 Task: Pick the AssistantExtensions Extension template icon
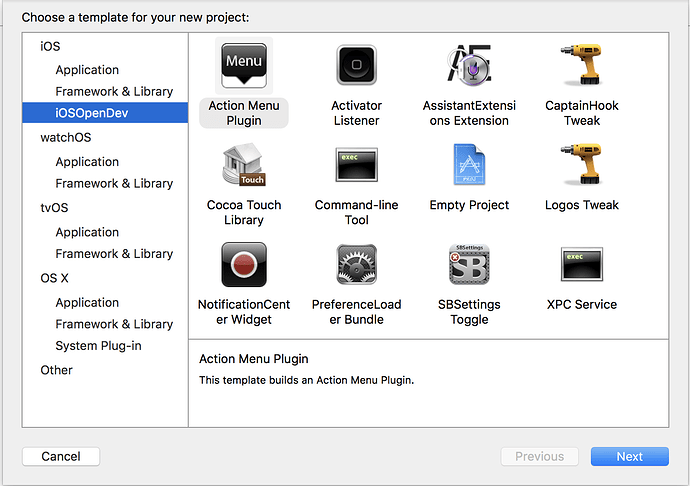[469, 65]
